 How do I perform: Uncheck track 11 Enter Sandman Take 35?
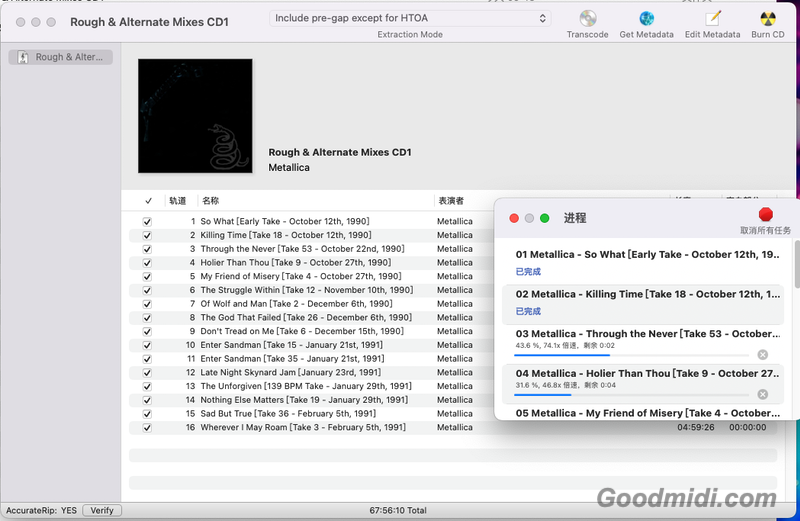pos(147,359)
